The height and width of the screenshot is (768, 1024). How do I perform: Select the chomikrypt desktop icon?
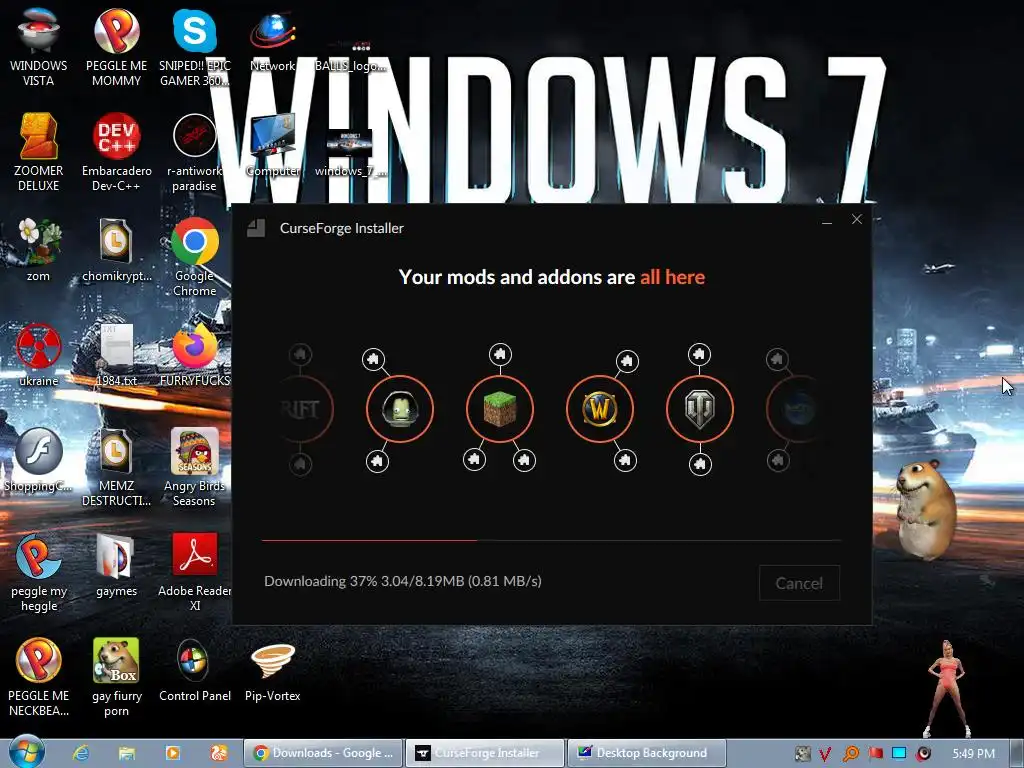tap(116, 249)
